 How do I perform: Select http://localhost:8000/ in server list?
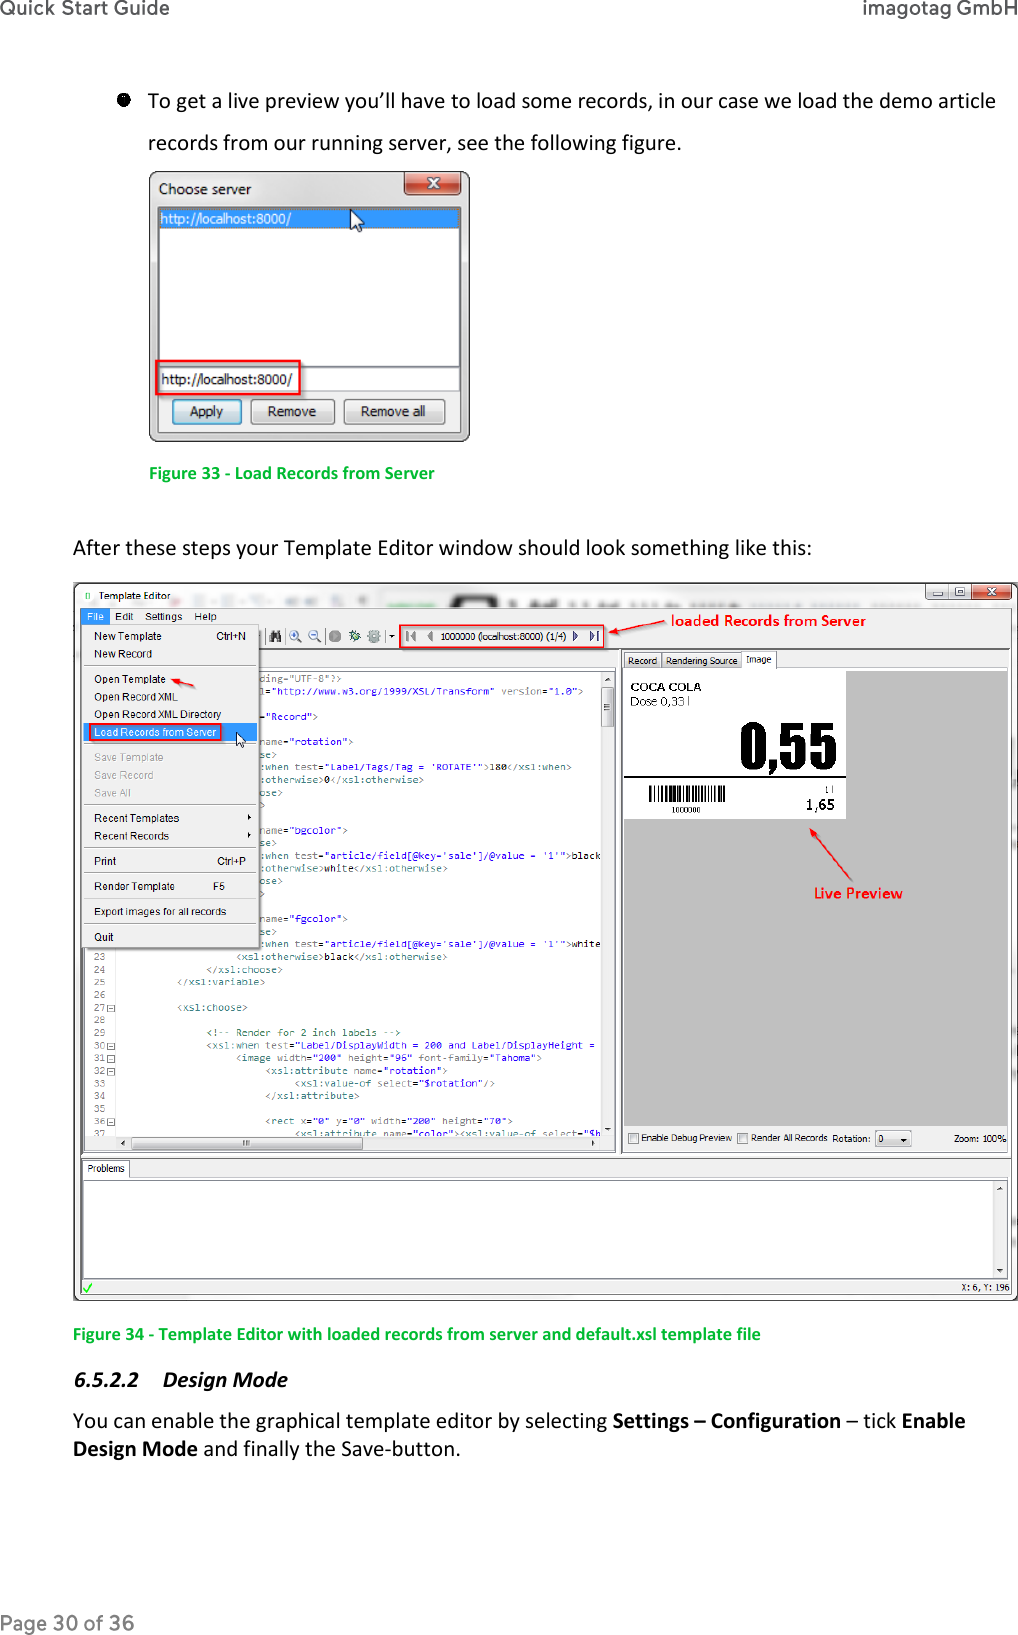point(309,219)
